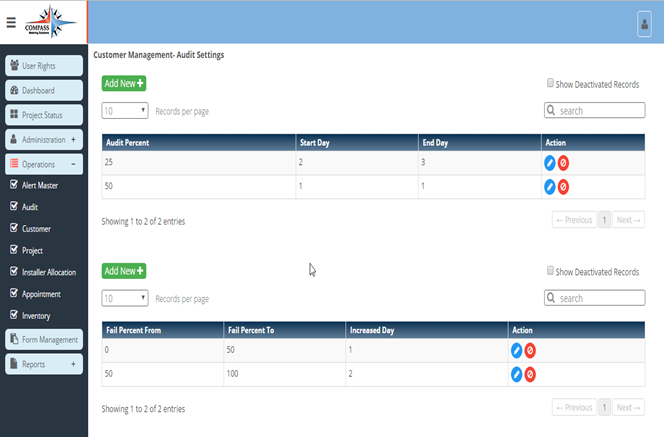Tick Show Deactivated Records for fail percent table
This screenshot has width=664, height=437.
tap(551, 271)
